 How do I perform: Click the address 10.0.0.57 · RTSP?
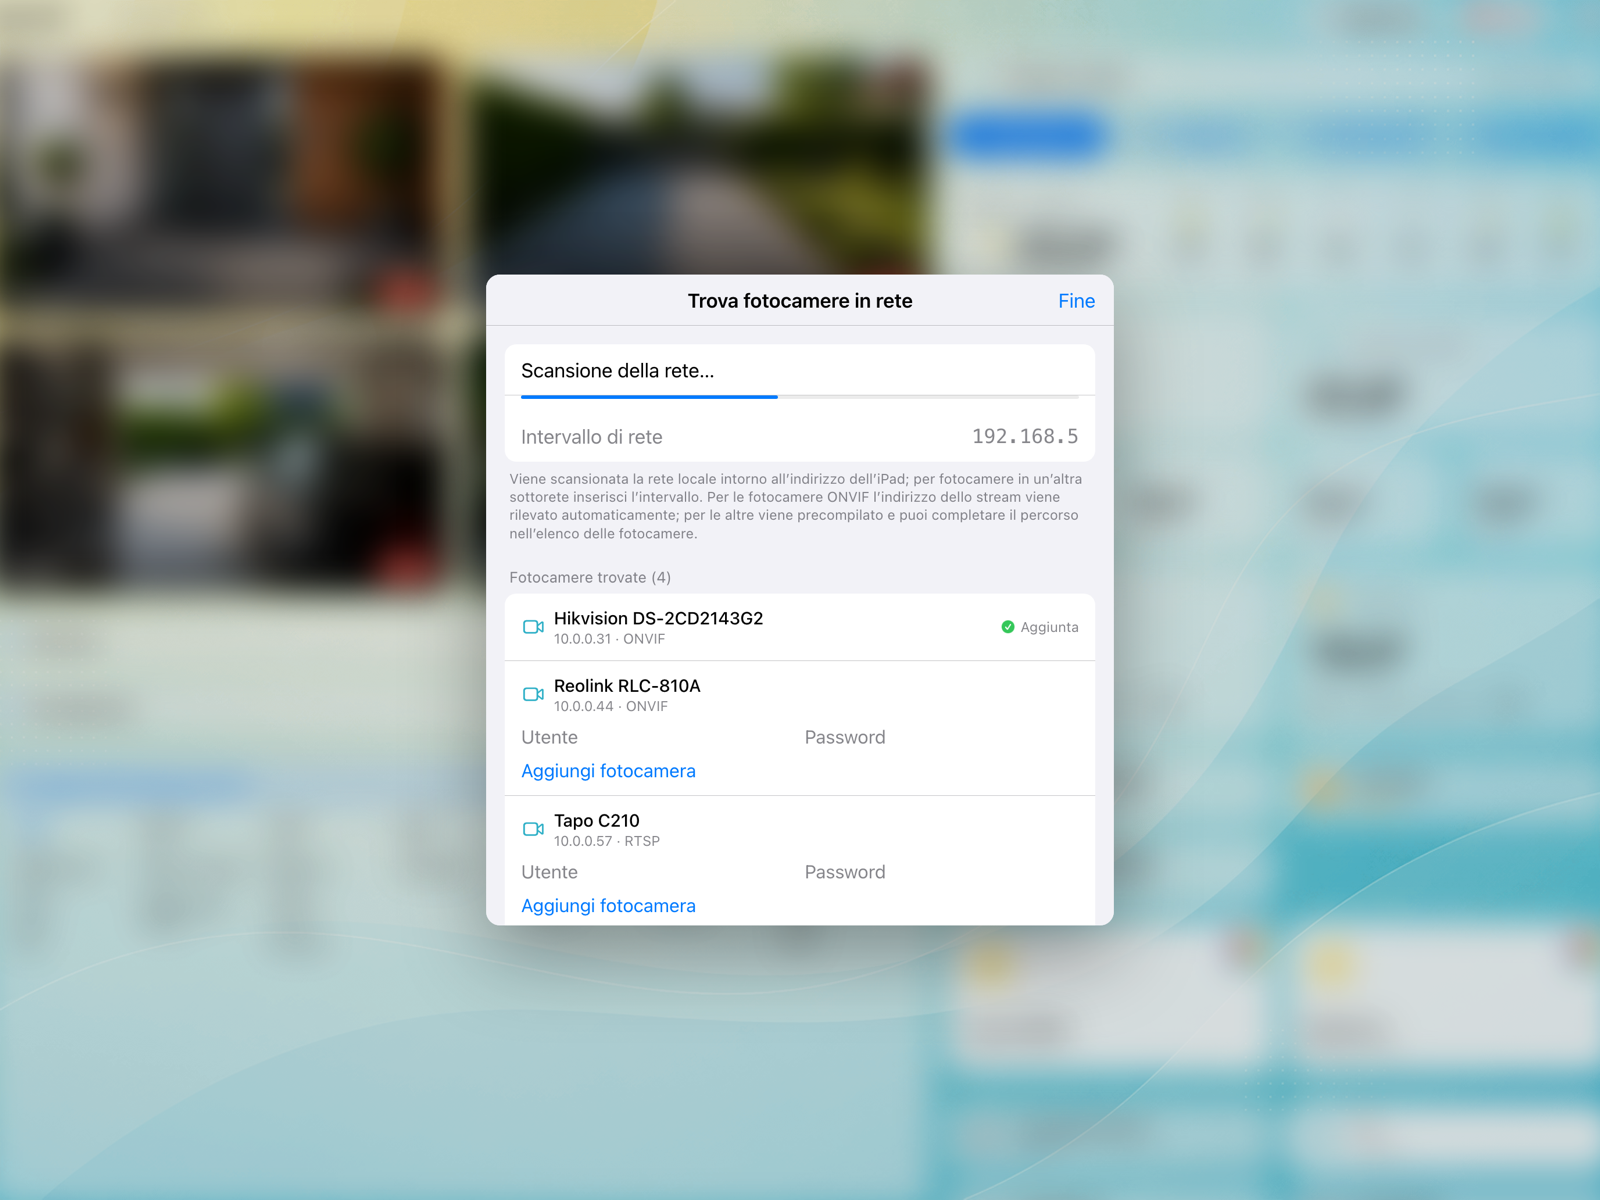607,841
